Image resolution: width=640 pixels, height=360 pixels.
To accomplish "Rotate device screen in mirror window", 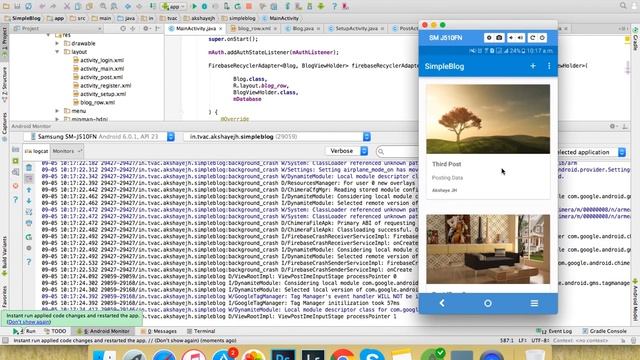I will coord(532,38).
